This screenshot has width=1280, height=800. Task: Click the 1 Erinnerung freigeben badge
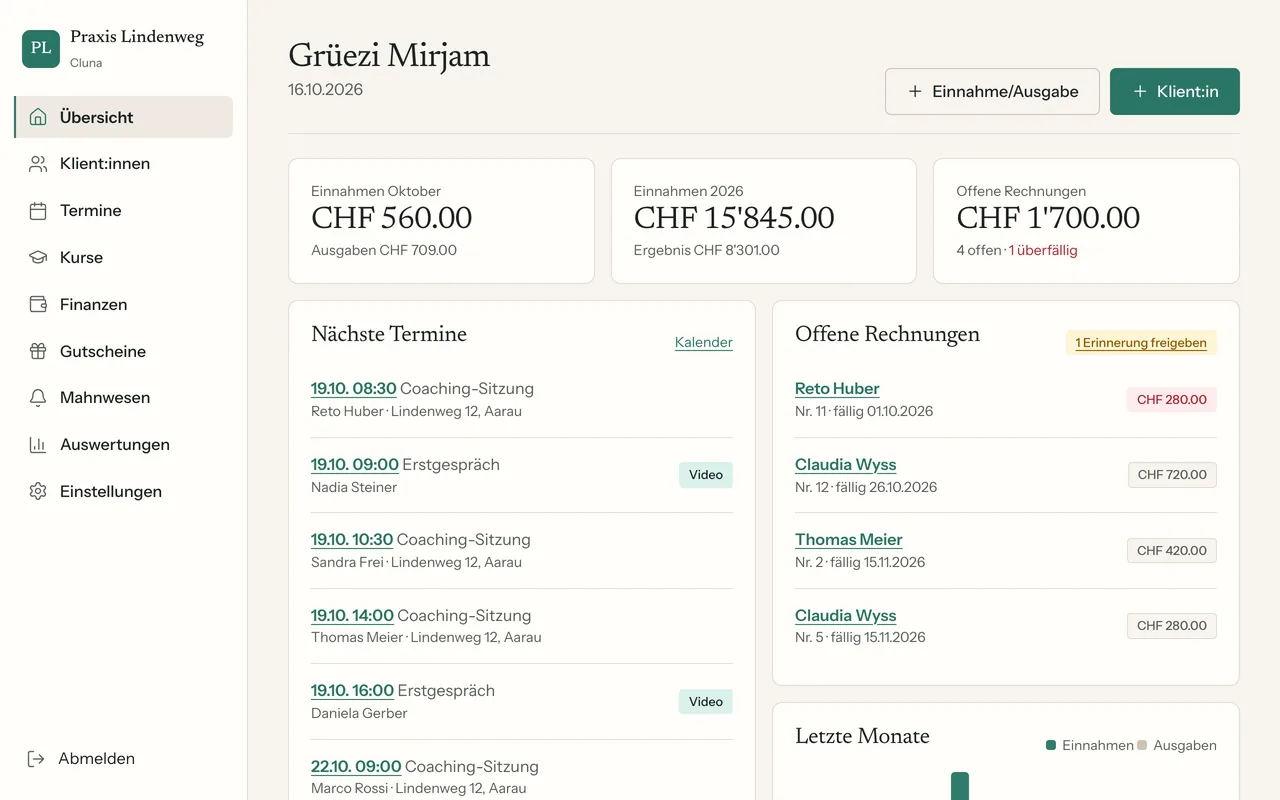(1141, 343)
